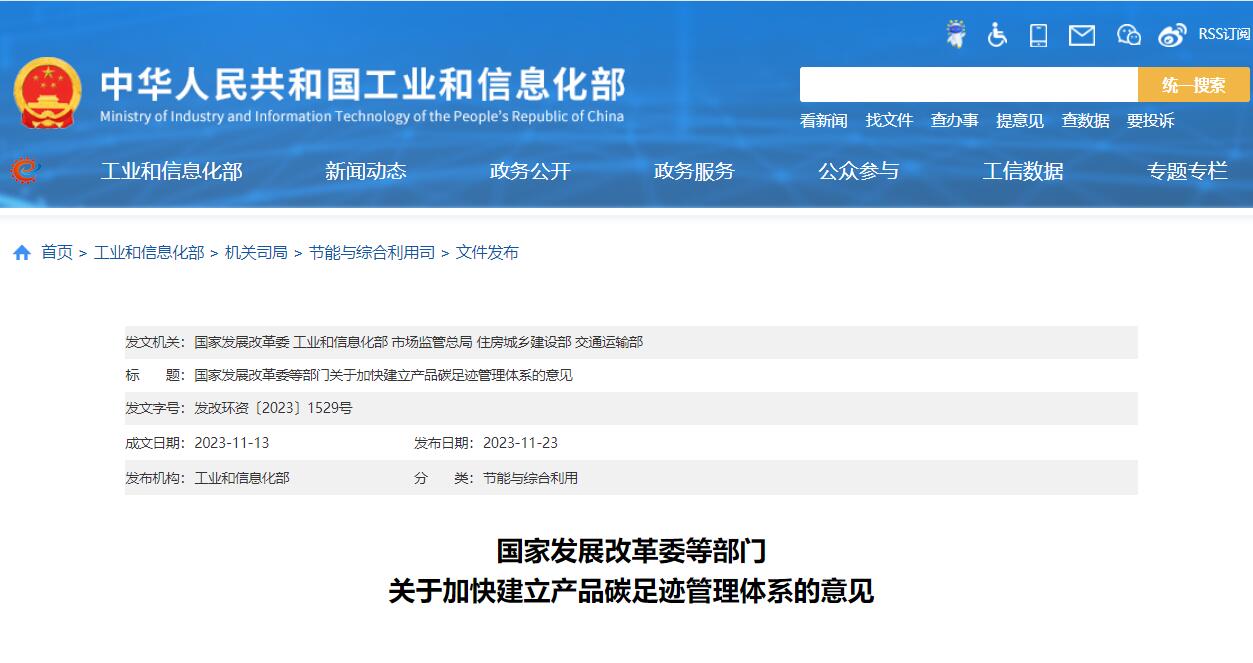Navigate to 节能与综合利用司 breadcrumb

371,253
